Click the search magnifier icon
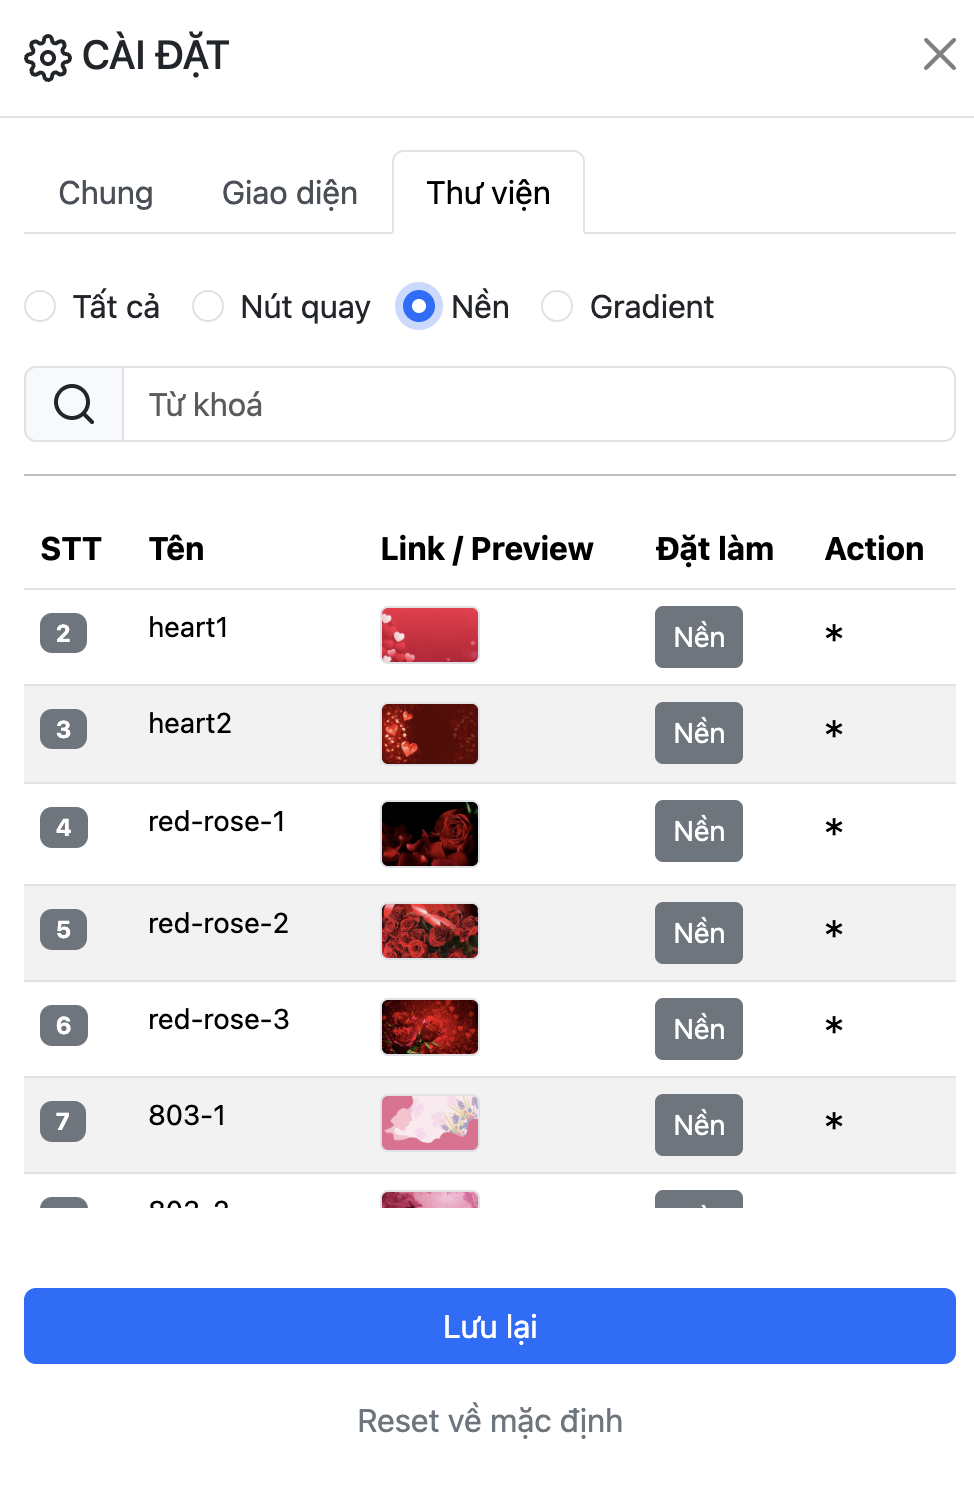The height and width of the screenshot is (1496, 974). pos(74,405)
